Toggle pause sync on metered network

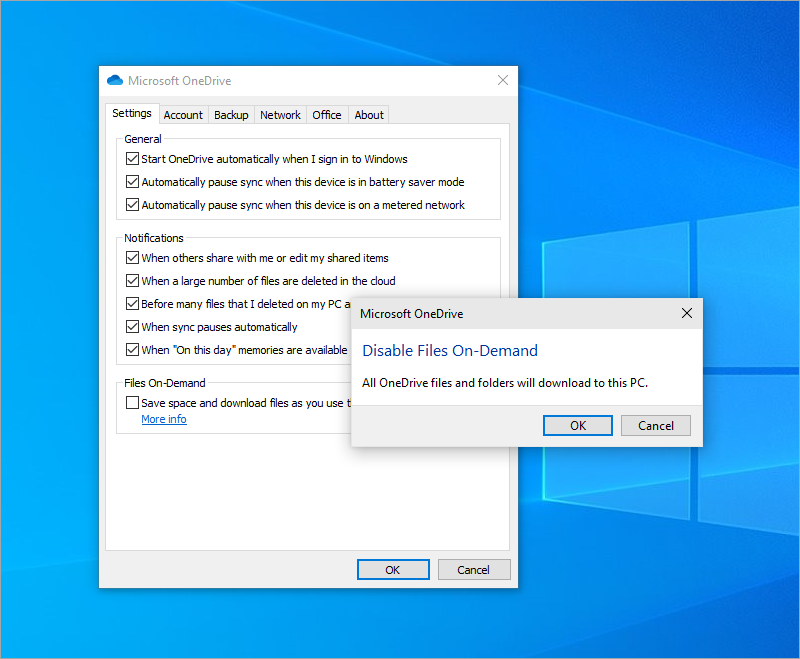click(x=132, y=205)
